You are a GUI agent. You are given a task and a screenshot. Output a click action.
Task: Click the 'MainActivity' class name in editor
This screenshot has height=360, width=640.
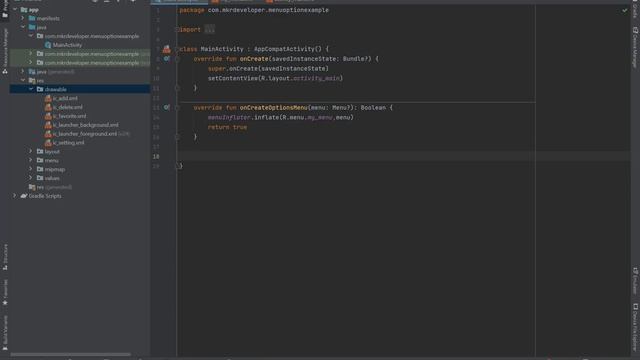pyautogui.click(x=222, y=49)
